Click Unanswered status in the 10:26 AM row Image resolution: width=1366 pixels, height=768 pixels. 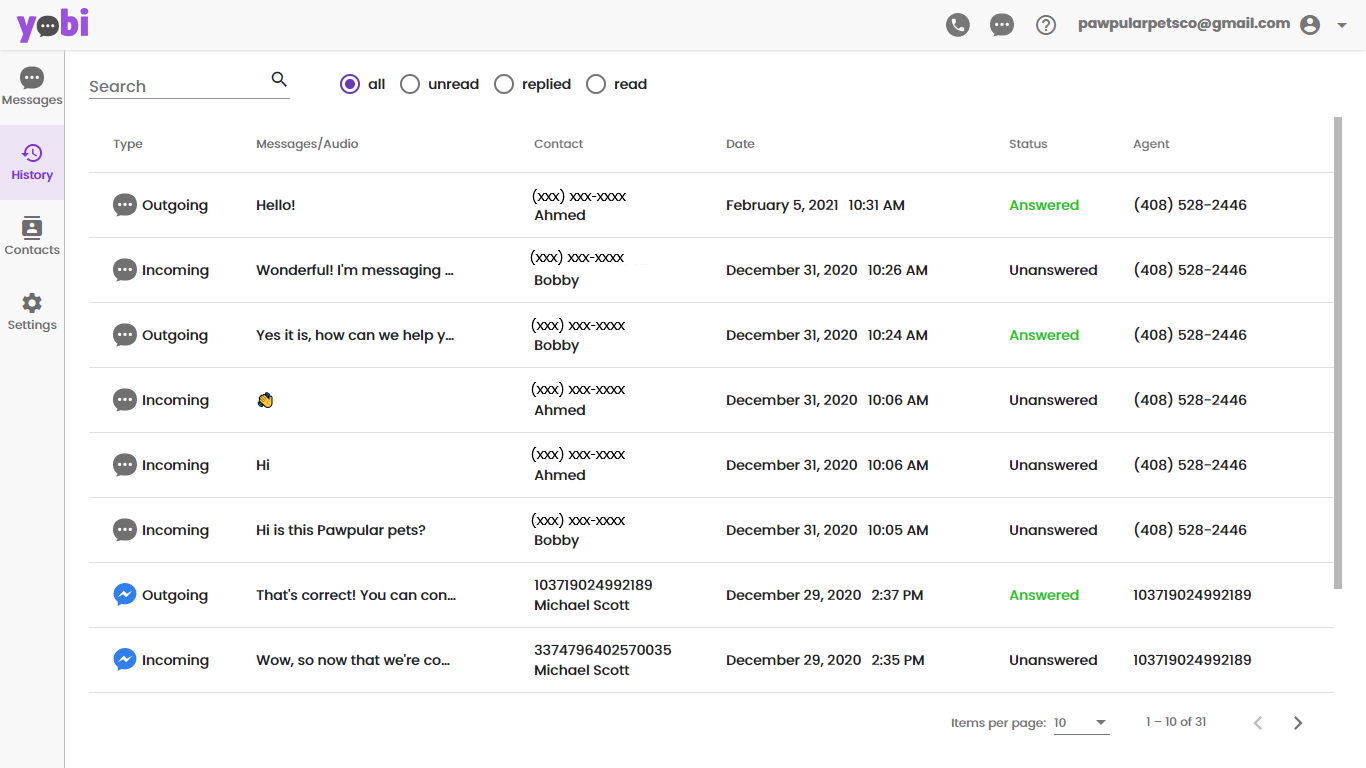pyautogui.click(x=1053, y=270)
